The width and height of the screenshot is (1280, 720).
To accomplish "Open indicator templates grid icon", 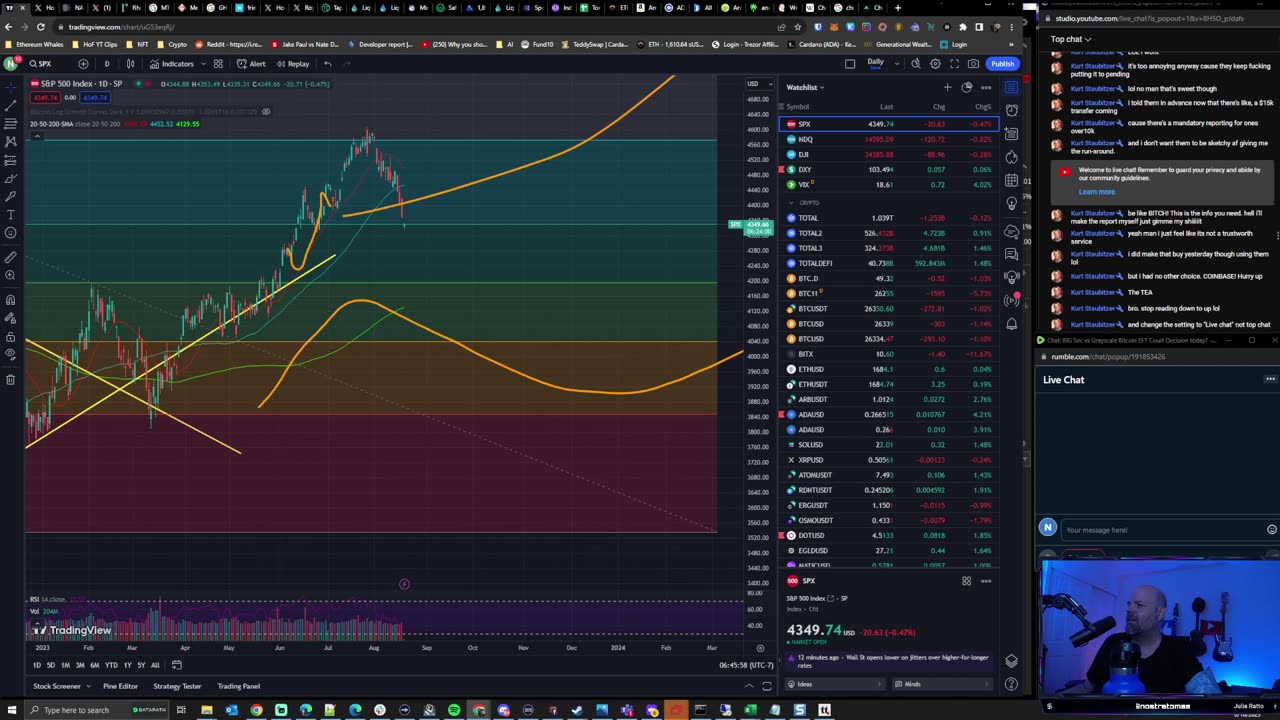I will [218, 64].
